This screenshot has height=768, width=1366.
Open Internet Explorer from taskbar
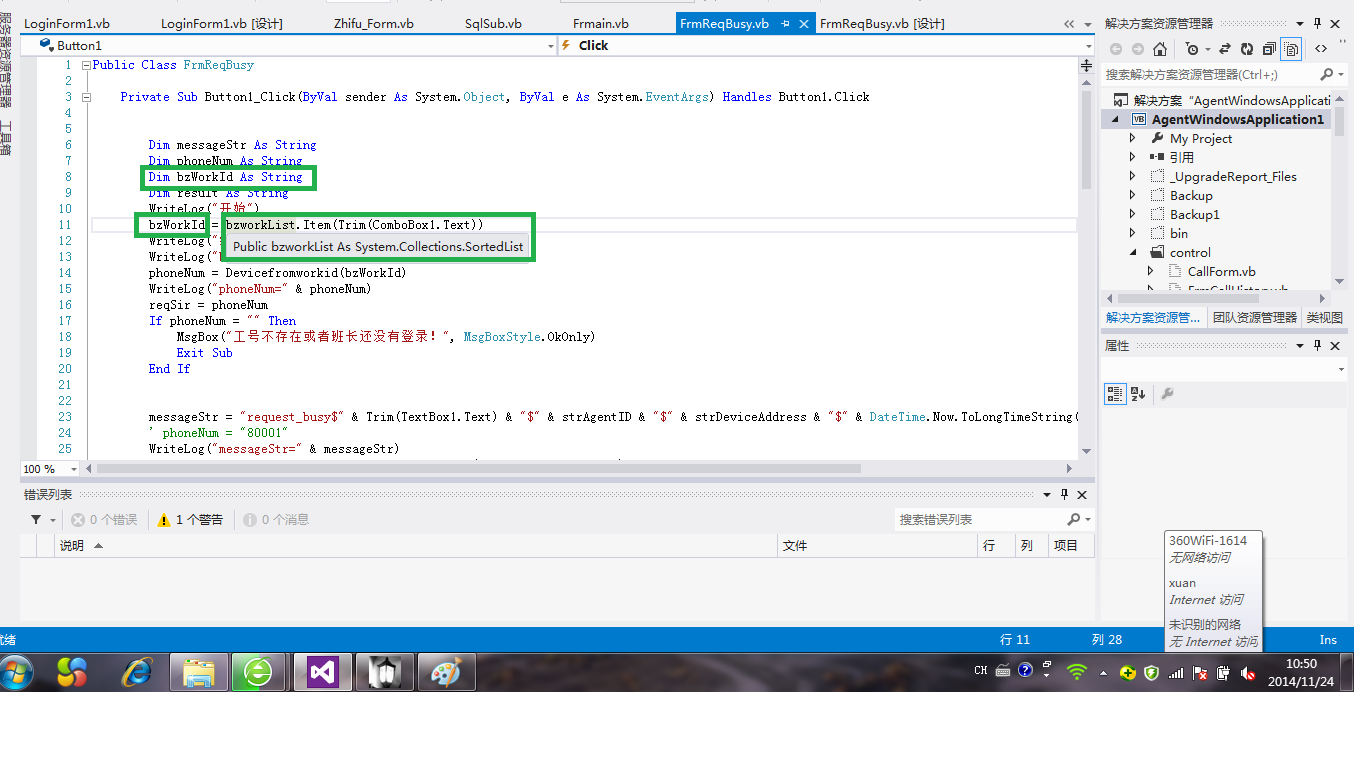[x=137, y=672]
